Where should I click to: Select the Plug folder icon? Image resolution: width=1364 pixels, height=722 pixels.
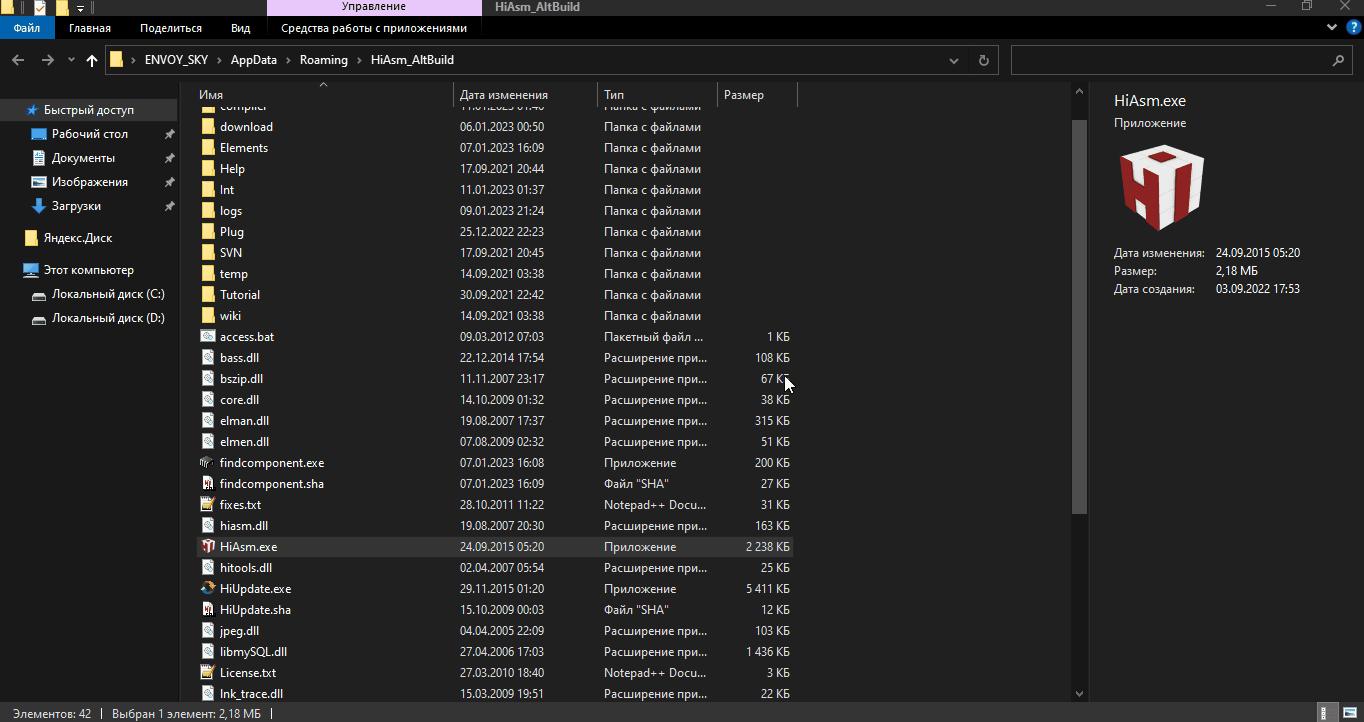[208, 232]
